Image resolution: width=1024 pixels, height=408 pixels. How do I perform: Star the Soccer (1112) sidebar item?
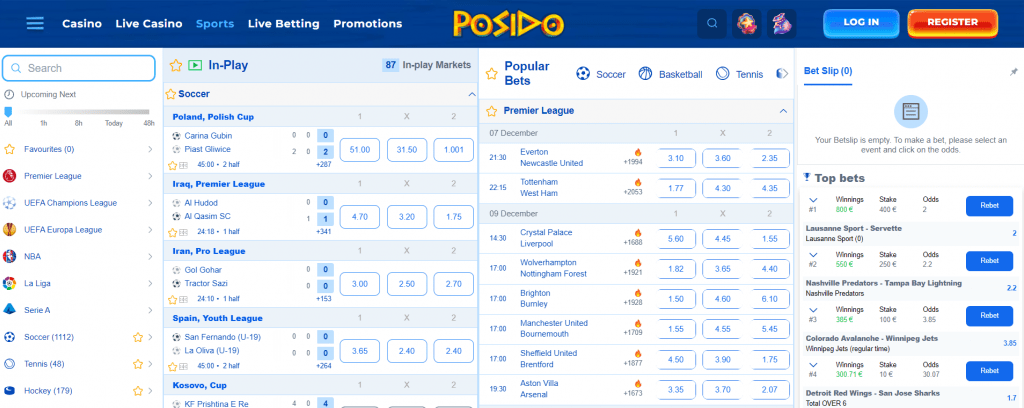138,337
